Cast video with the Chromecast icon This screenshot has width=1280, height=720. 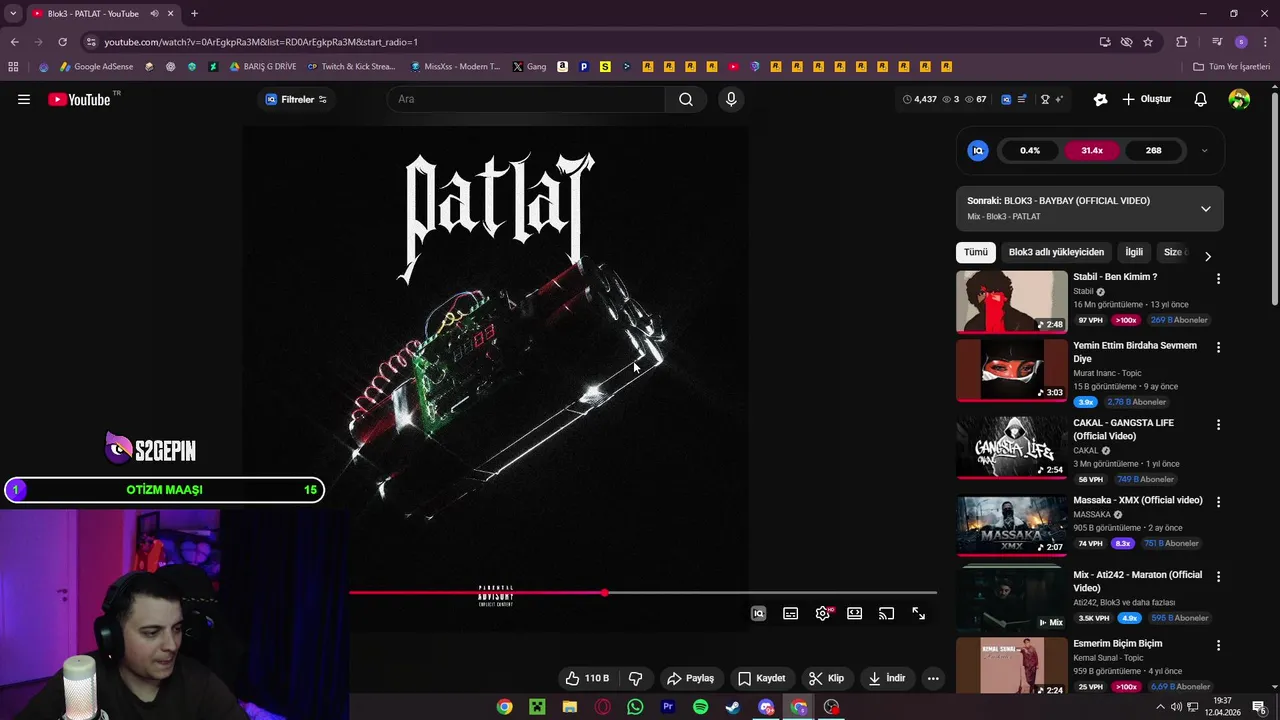click(x=886, y=613)
